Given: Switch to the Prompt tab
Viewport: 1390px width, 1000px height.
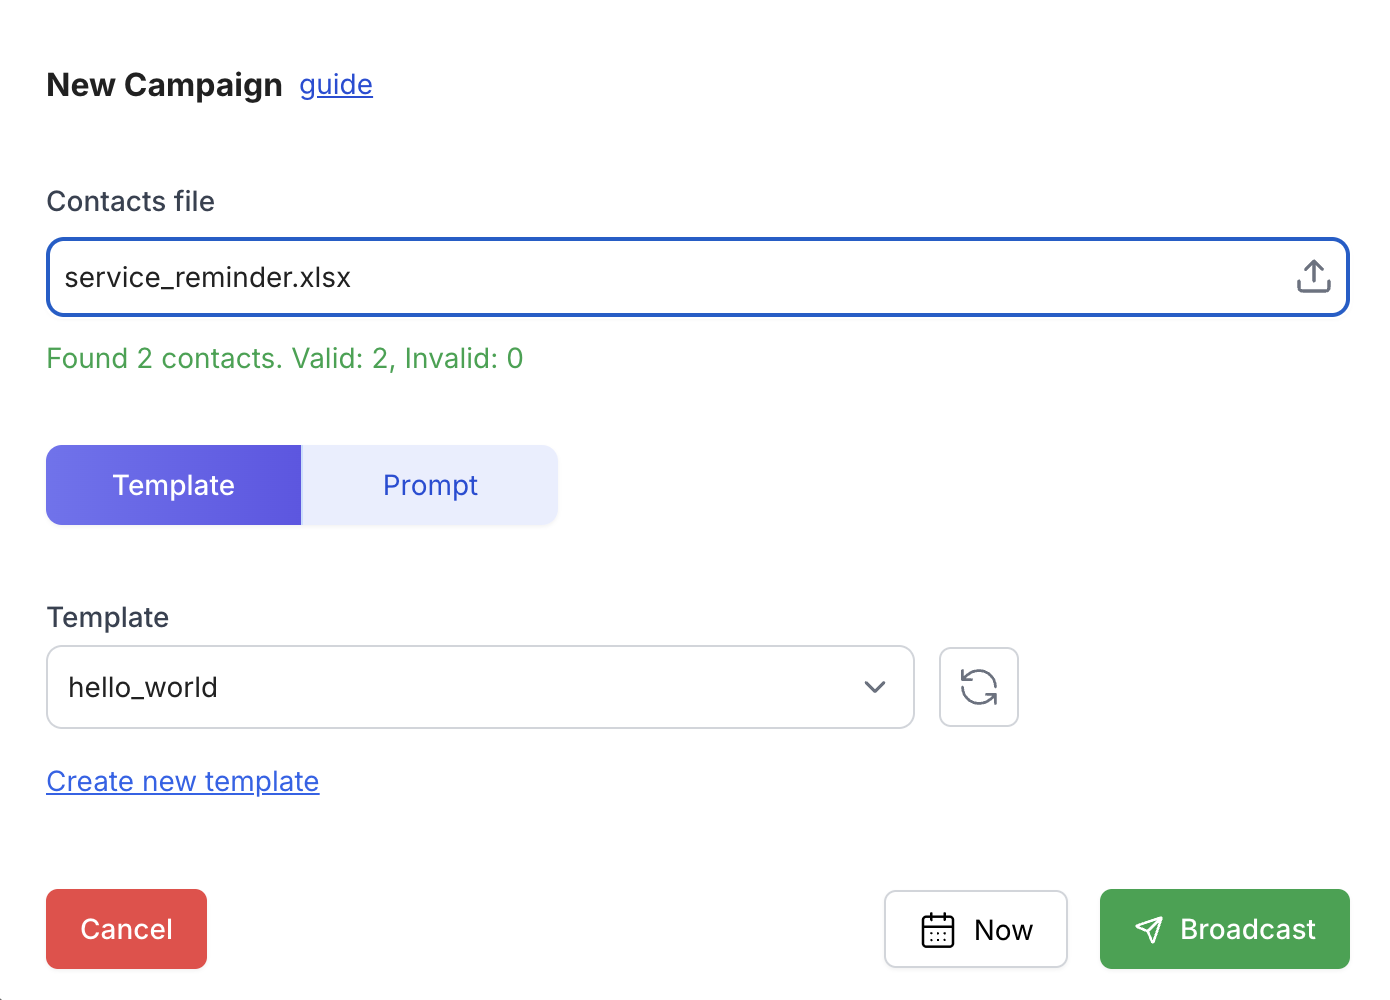Looking at the screenshot, I should click(430, 485).
